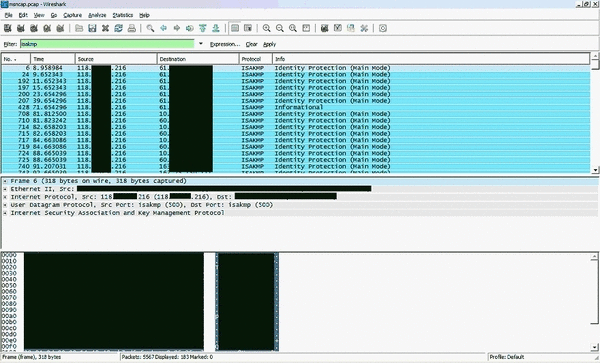Open the Analyze menu
Viewport: 600px width, 363px height.
pos(97,15)
